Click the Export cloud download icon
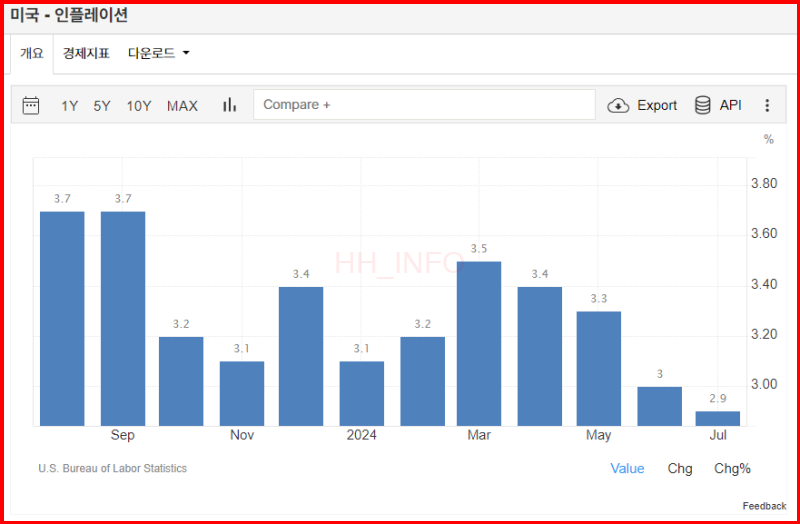 click(x=618, y=106)
